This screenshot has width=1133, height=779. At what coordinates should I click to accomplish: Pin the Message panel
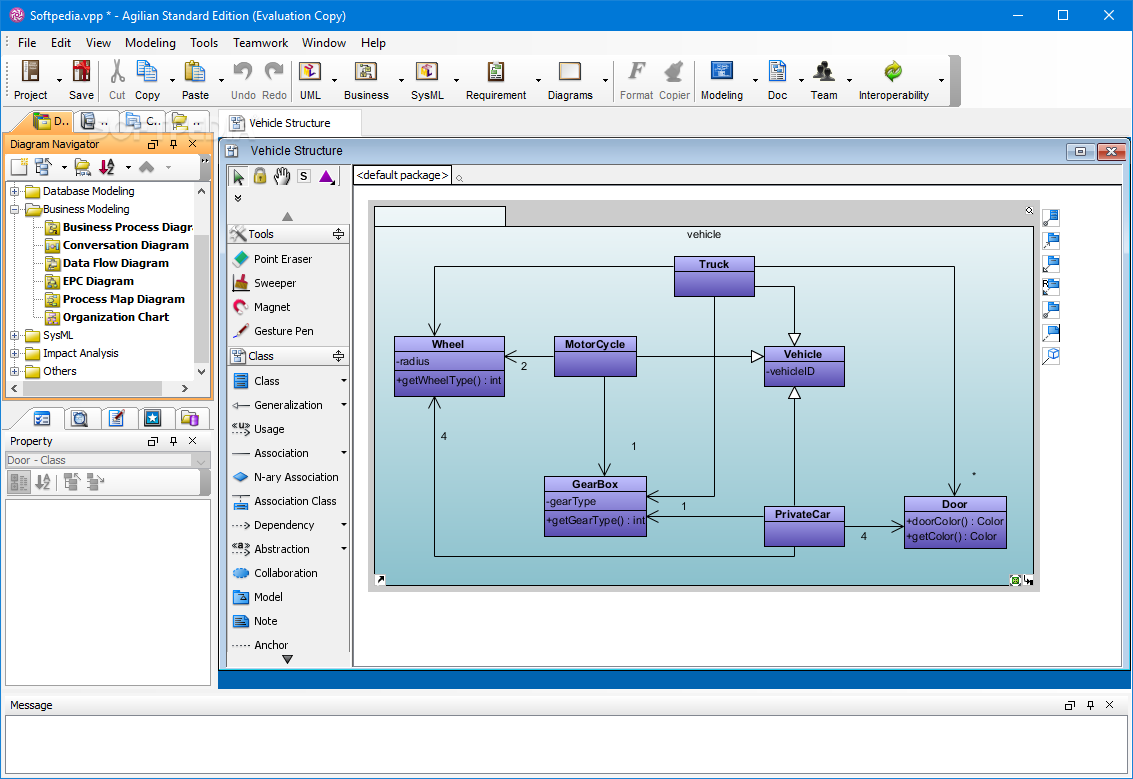pos(1090,705)
